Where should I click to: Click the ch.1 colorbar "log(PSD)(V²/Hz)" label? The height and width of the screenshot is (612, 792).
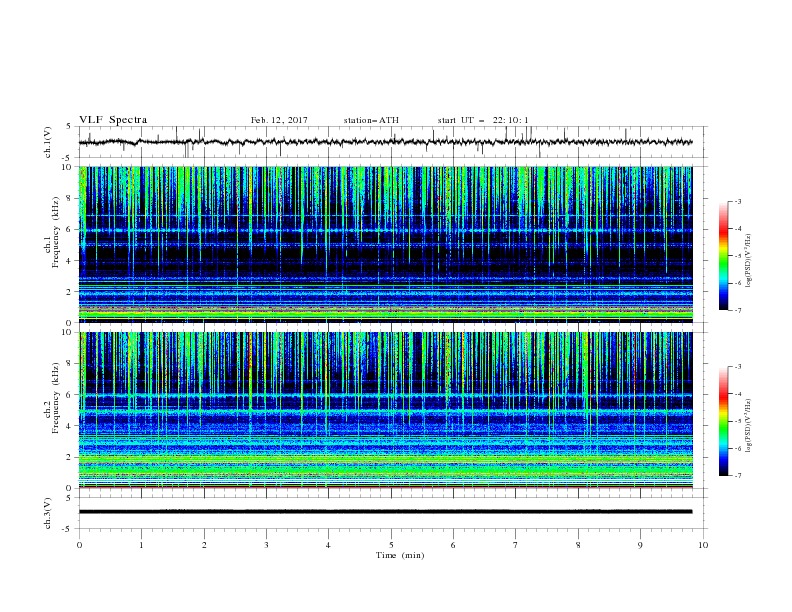[x=749, y=261]
